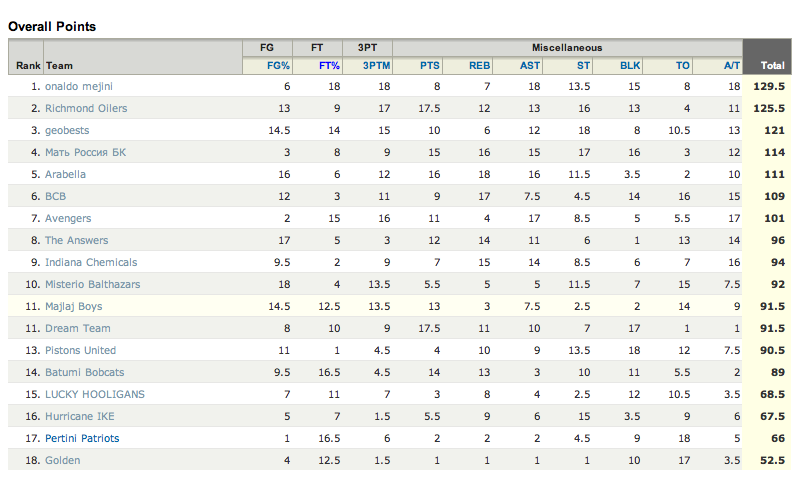Screen dimensions: 796x477
Task: Click the Overall Points heading
Action: (52, 26)
